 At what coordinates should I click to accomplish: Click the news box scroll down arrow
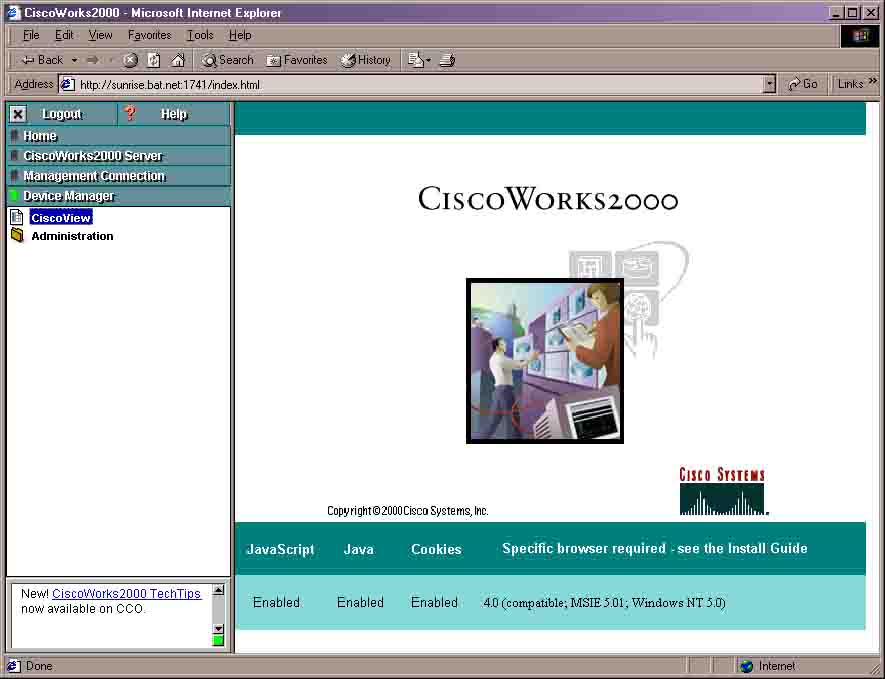[218, 628]
